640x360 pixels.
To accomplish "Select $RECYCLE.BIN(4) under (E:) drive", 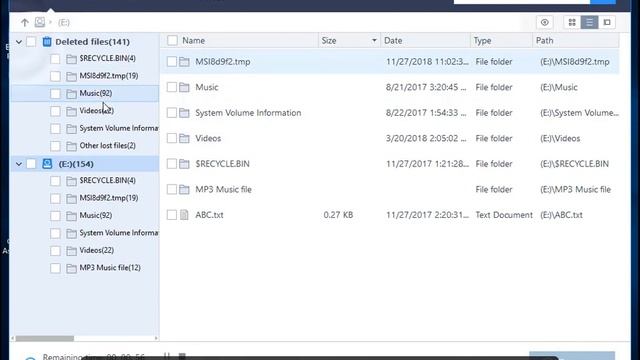I will (x=107, y=180).
